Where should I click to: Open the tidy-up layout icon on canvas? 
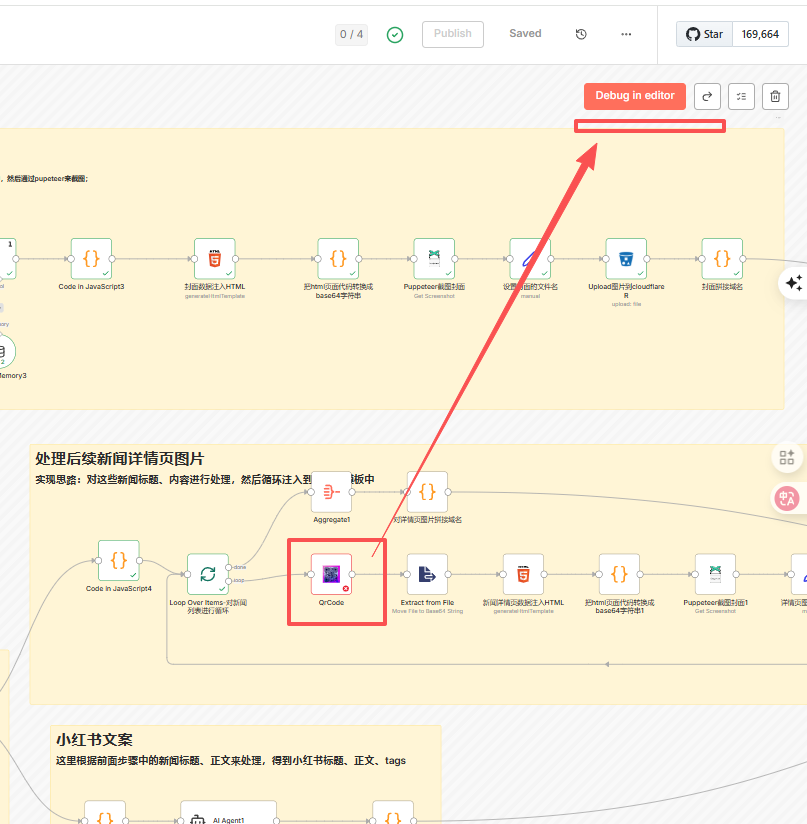click(x=788, y=457)
